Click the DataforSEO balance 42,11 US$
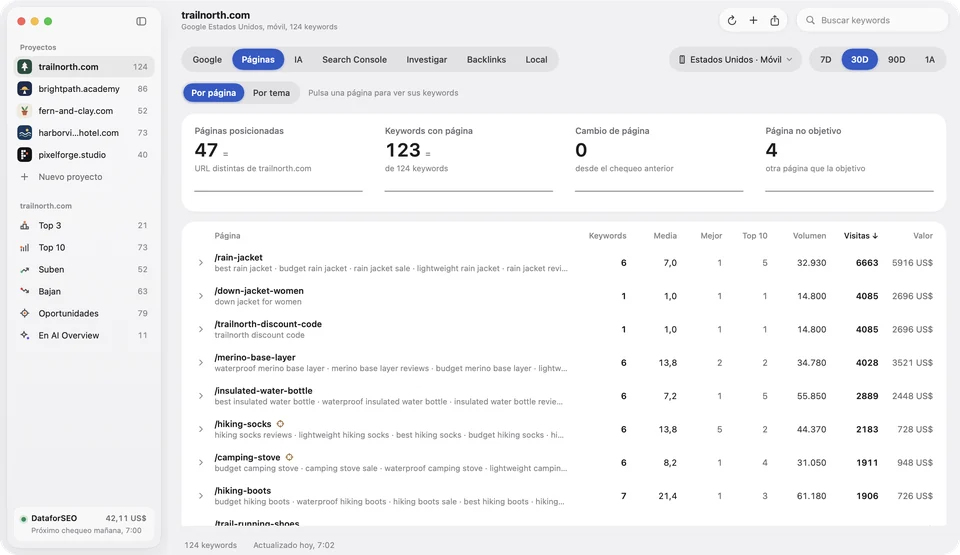This screenshot has height=555, width=960. (x=126, y=518)
